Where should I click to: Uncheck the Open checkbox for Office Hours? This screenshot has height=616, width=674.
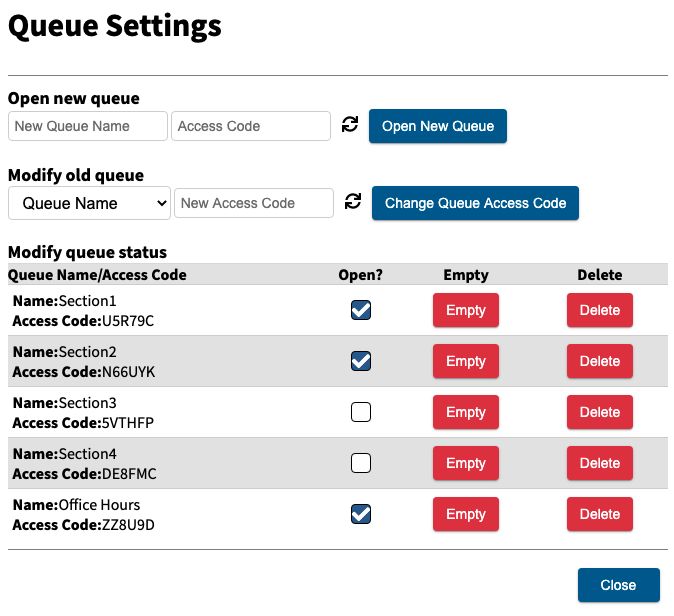(x=361, y=514)
